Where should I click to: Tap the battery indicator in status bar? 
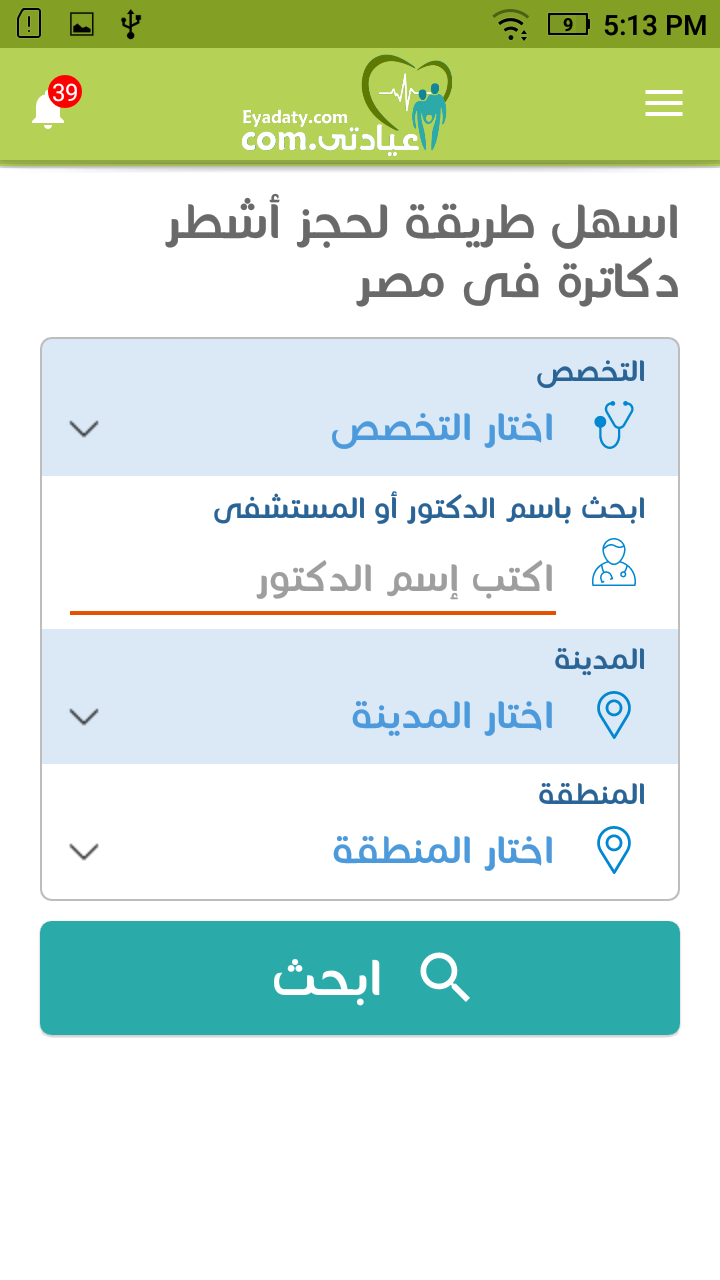pyautogui.click(x=568, y=25)
